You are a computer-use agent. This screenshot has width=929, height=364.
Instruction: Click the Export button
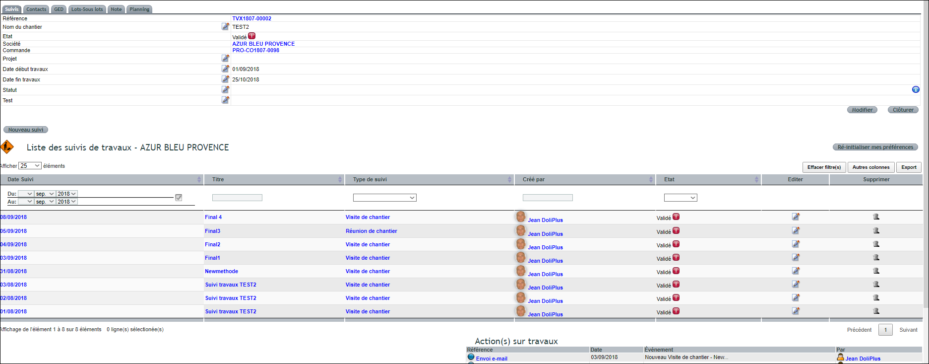click(909, 167)
